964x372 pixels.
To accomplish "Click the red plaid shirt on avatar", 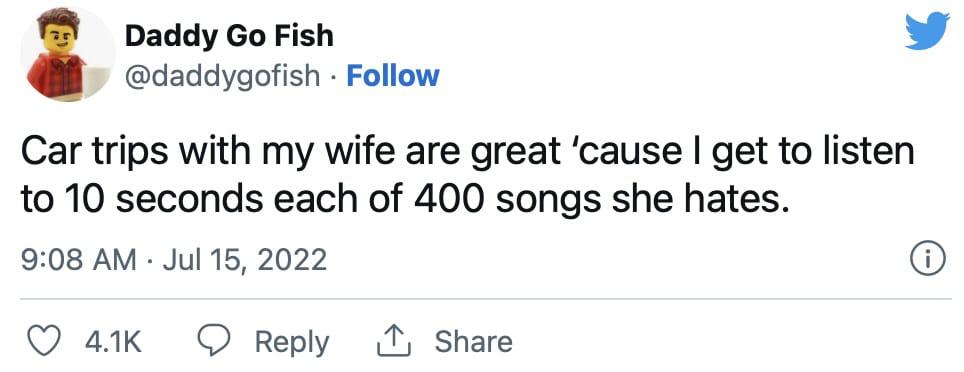I will (x=57, y=77).
